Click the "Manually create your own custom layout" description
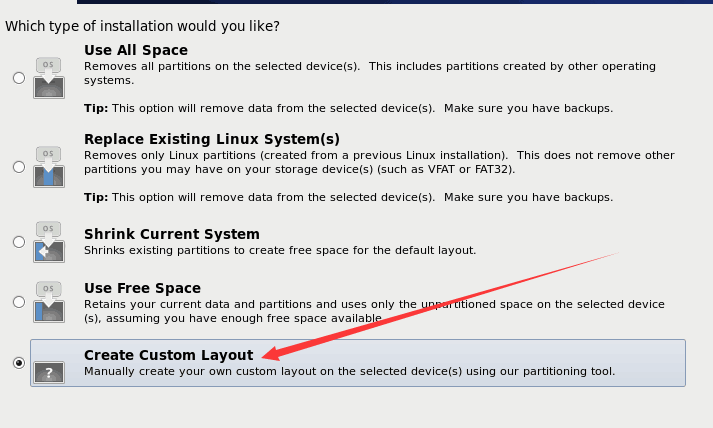The image size is (713, 428). tap(349, 372)
